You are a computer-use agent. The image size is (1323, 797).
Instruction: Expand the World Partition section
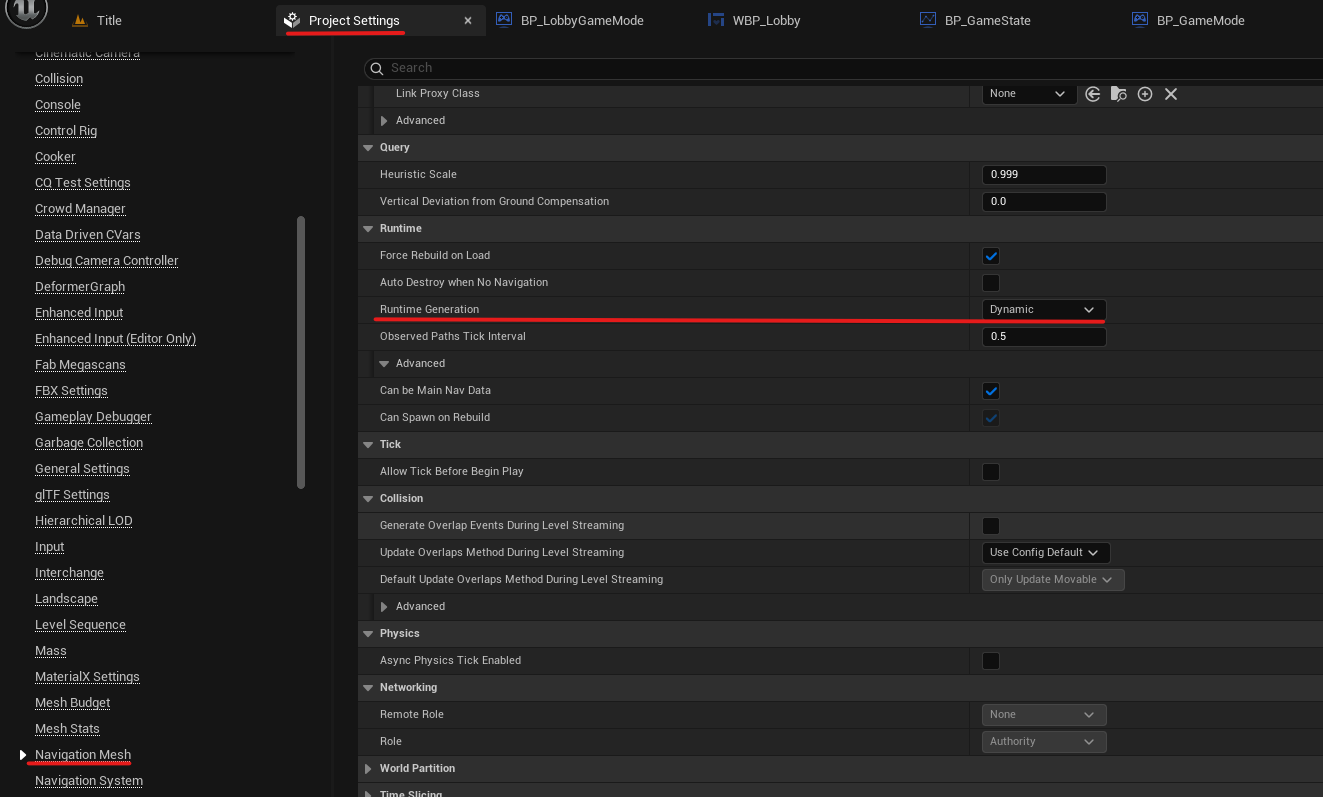(x=367, y=769)
